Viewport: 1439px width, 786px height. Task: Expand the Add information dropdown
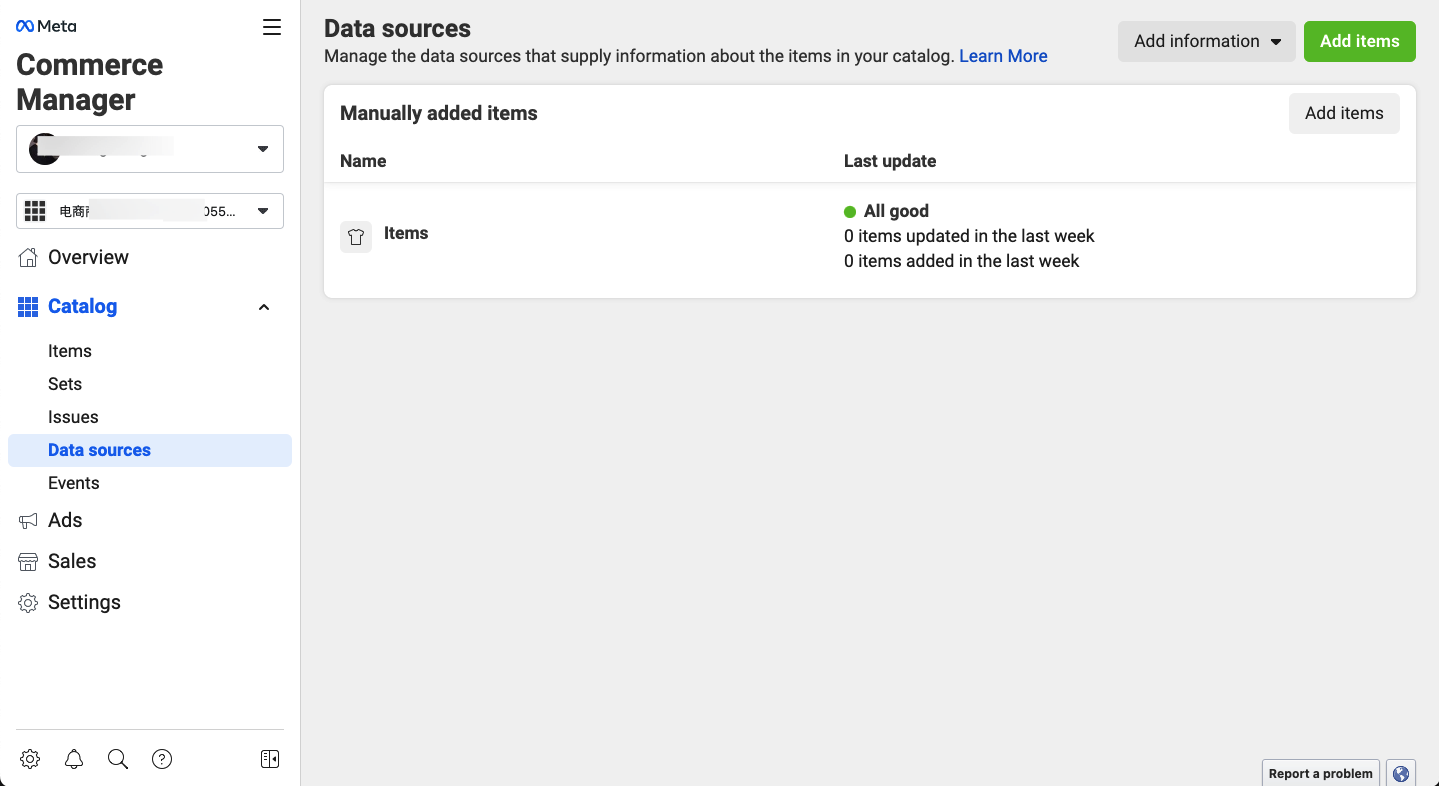click(x=1207, y=42)
